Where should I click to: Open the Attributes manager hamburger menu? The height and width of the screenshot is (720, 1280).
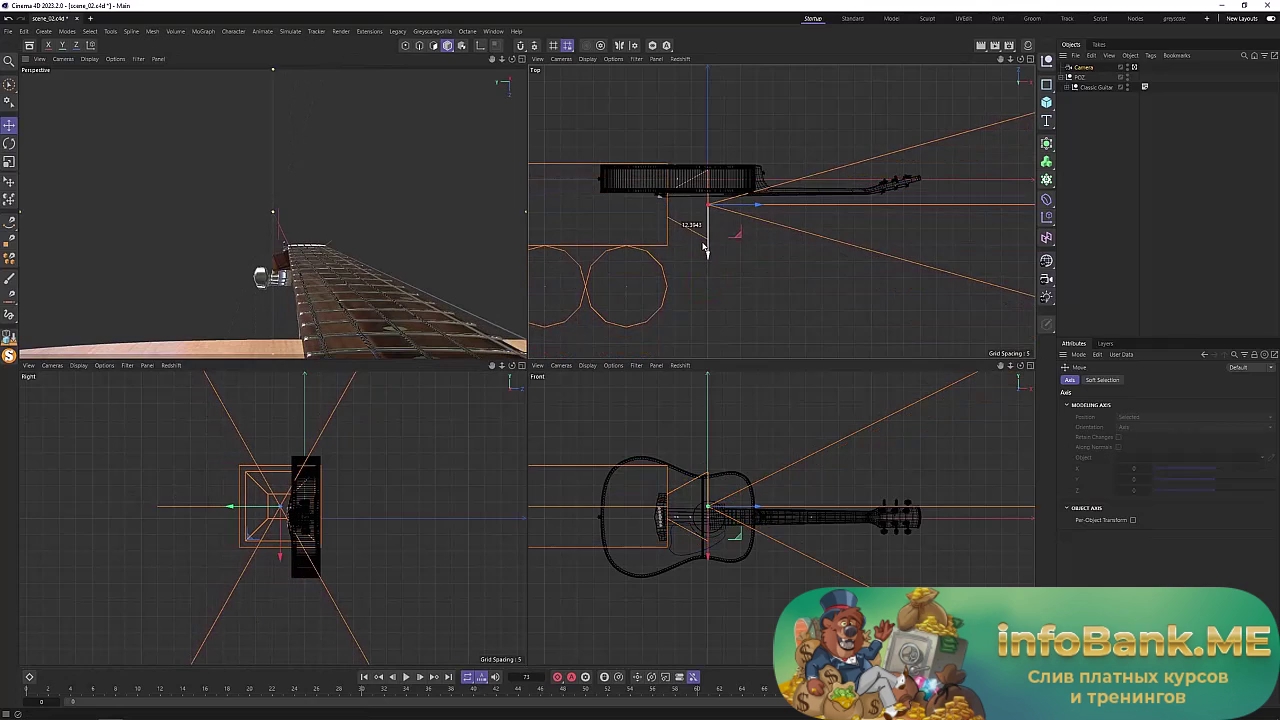pos(1065,355)
